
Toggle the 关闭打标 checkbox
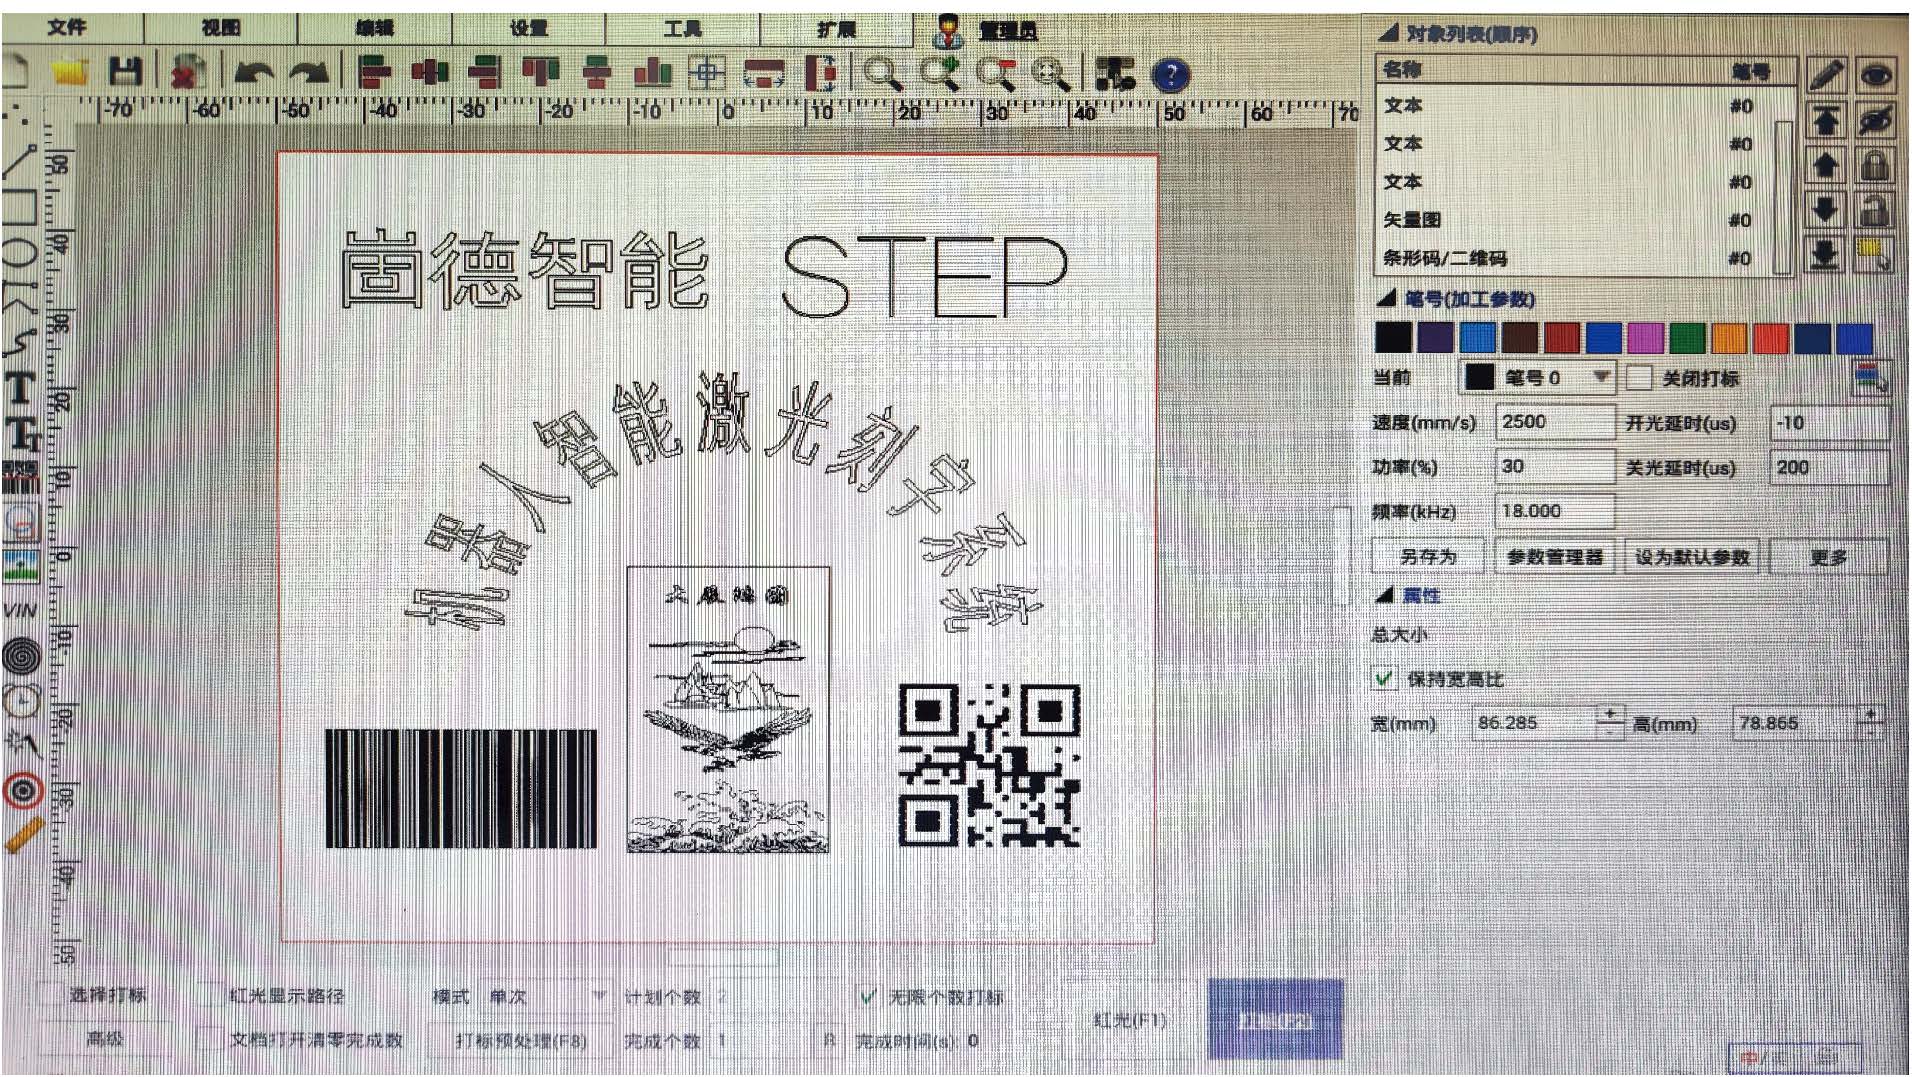1638,378
